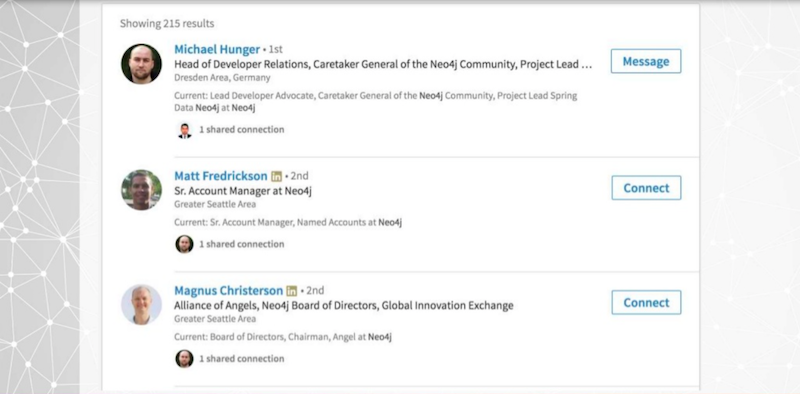Click shared connection avatar under Magnus Christerson

pyautogui.click(x=184, y=359)
